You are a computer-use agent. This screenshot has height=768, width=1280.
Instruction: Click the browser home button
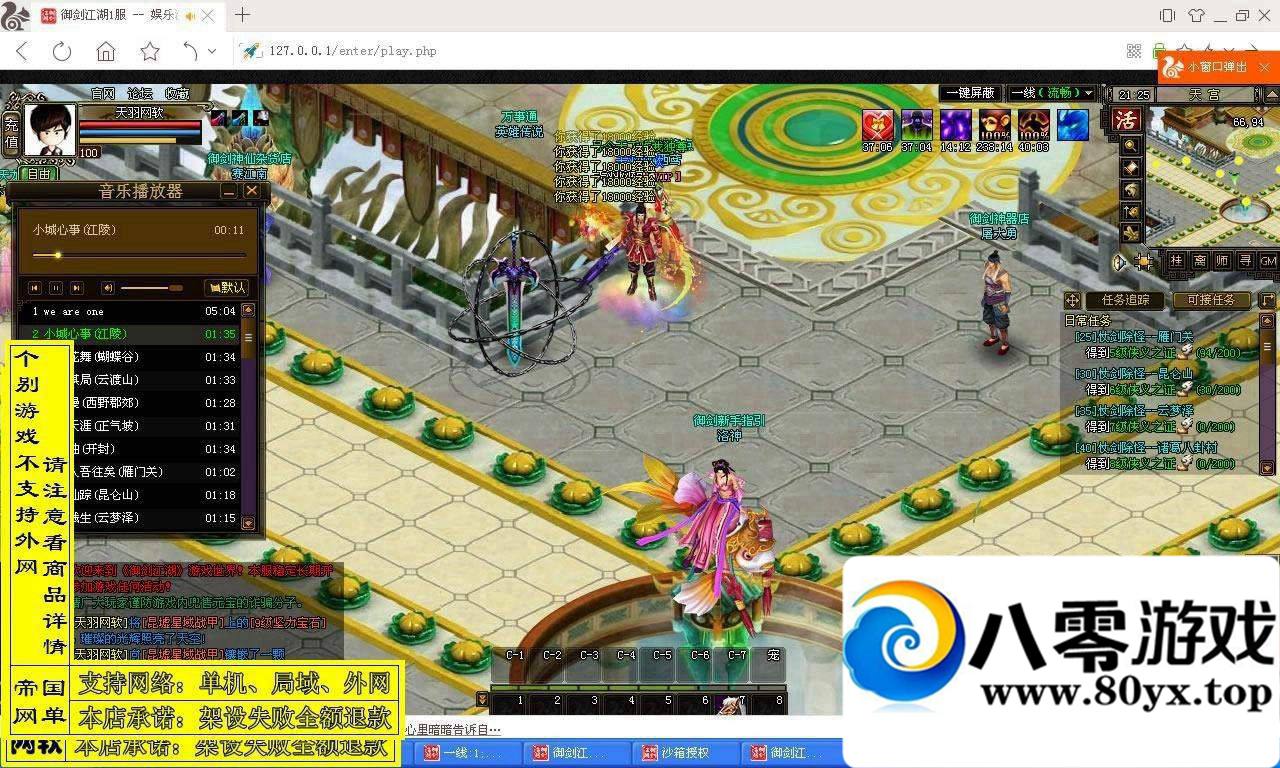click(106, 51)
